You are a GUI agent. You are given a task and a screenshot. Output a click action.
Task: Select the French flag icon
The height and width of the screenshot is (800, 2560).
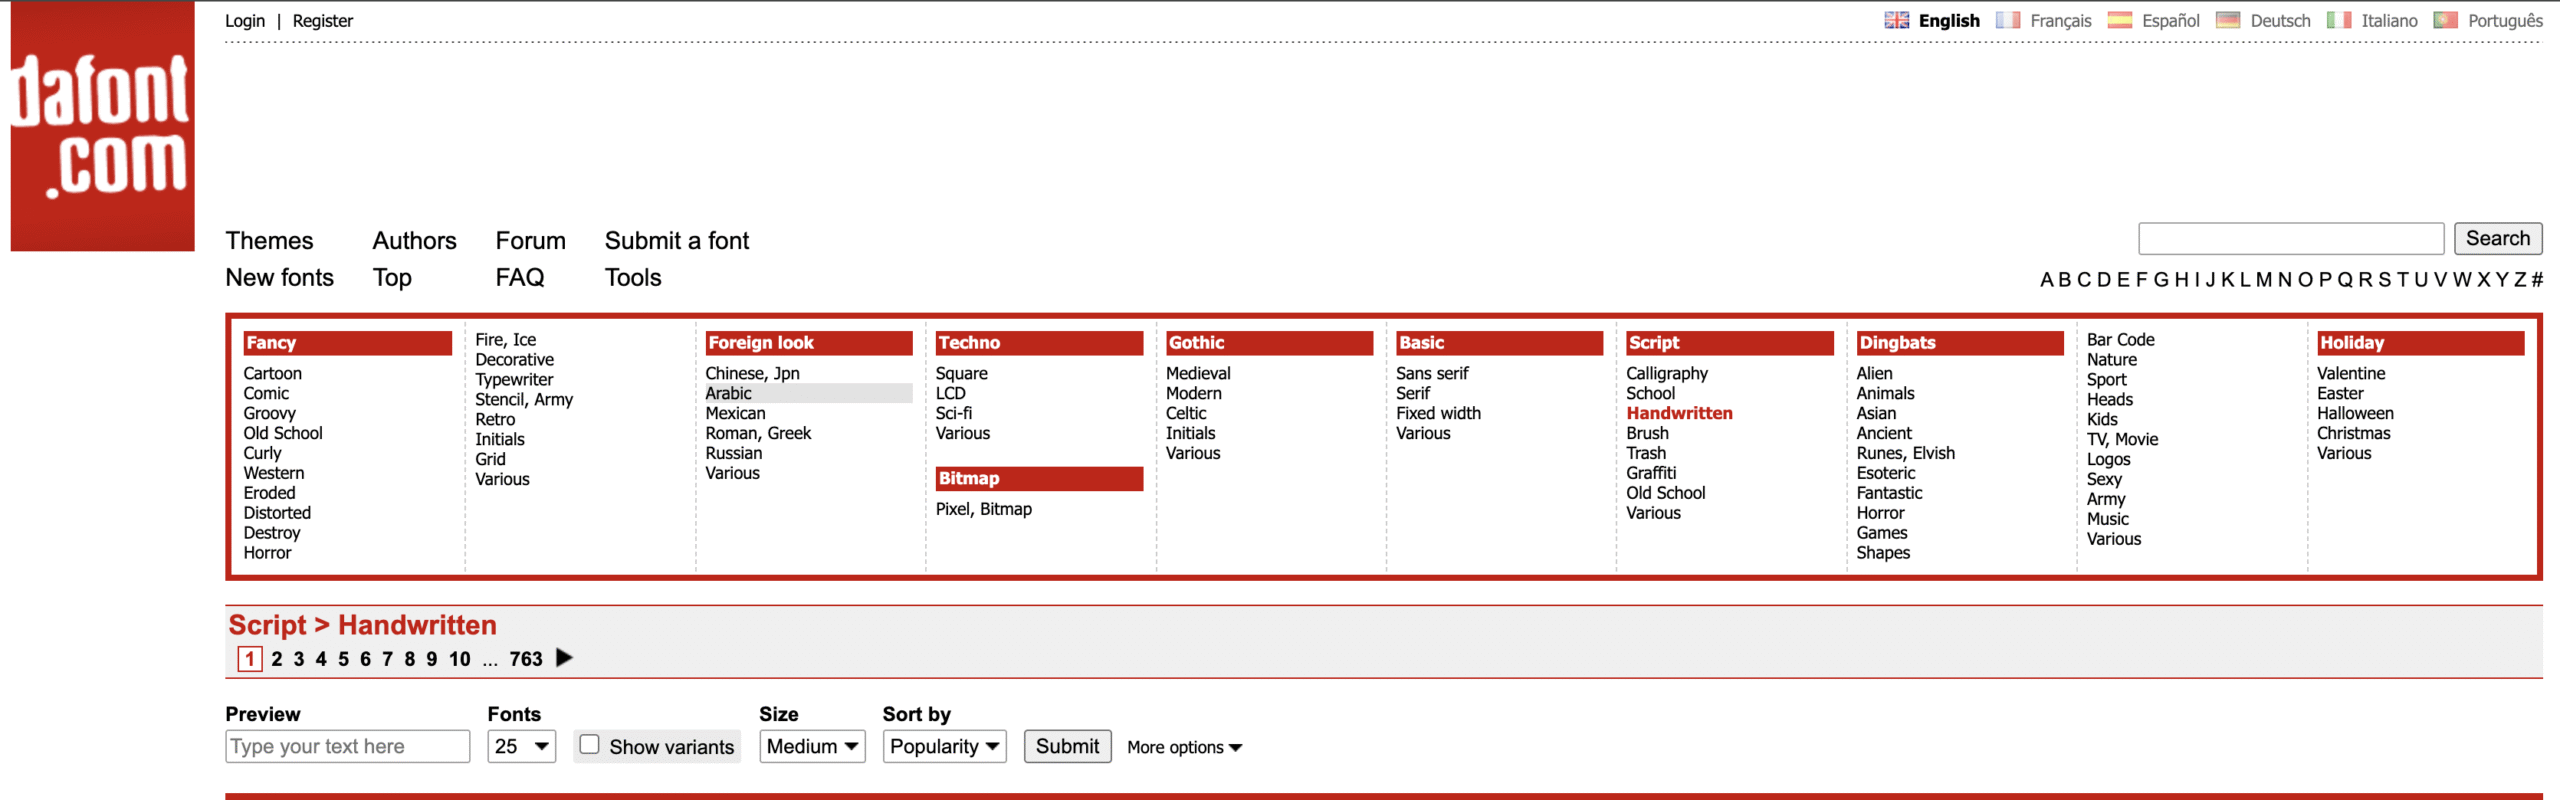(x=2007, y=20)
